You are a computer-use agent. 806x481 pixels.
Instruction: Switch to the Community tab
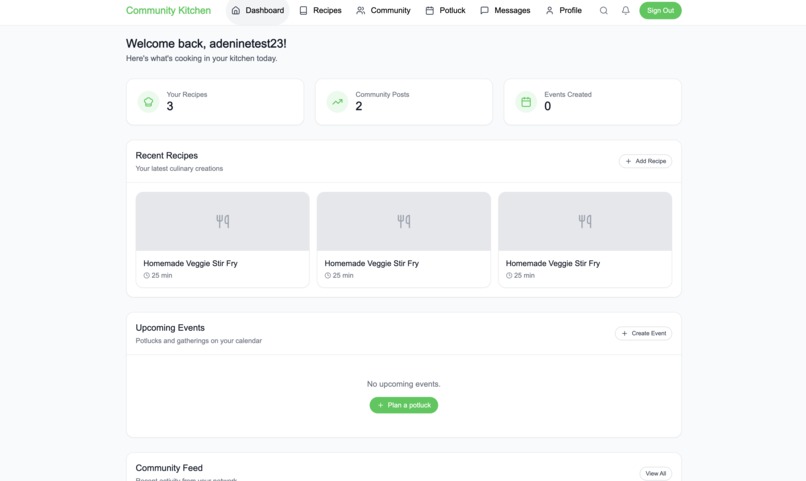pyautogui.click(x=383, y=10)
